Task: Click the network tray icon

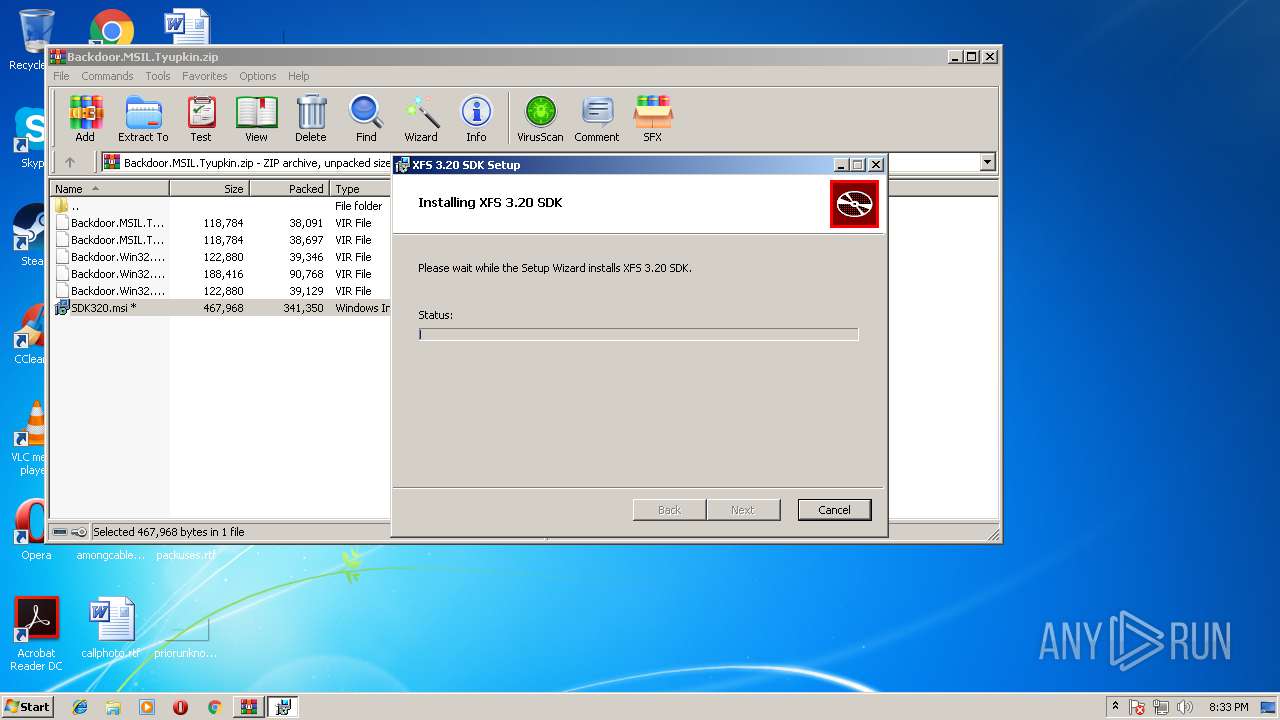Action: click(x=1161, y=707)
